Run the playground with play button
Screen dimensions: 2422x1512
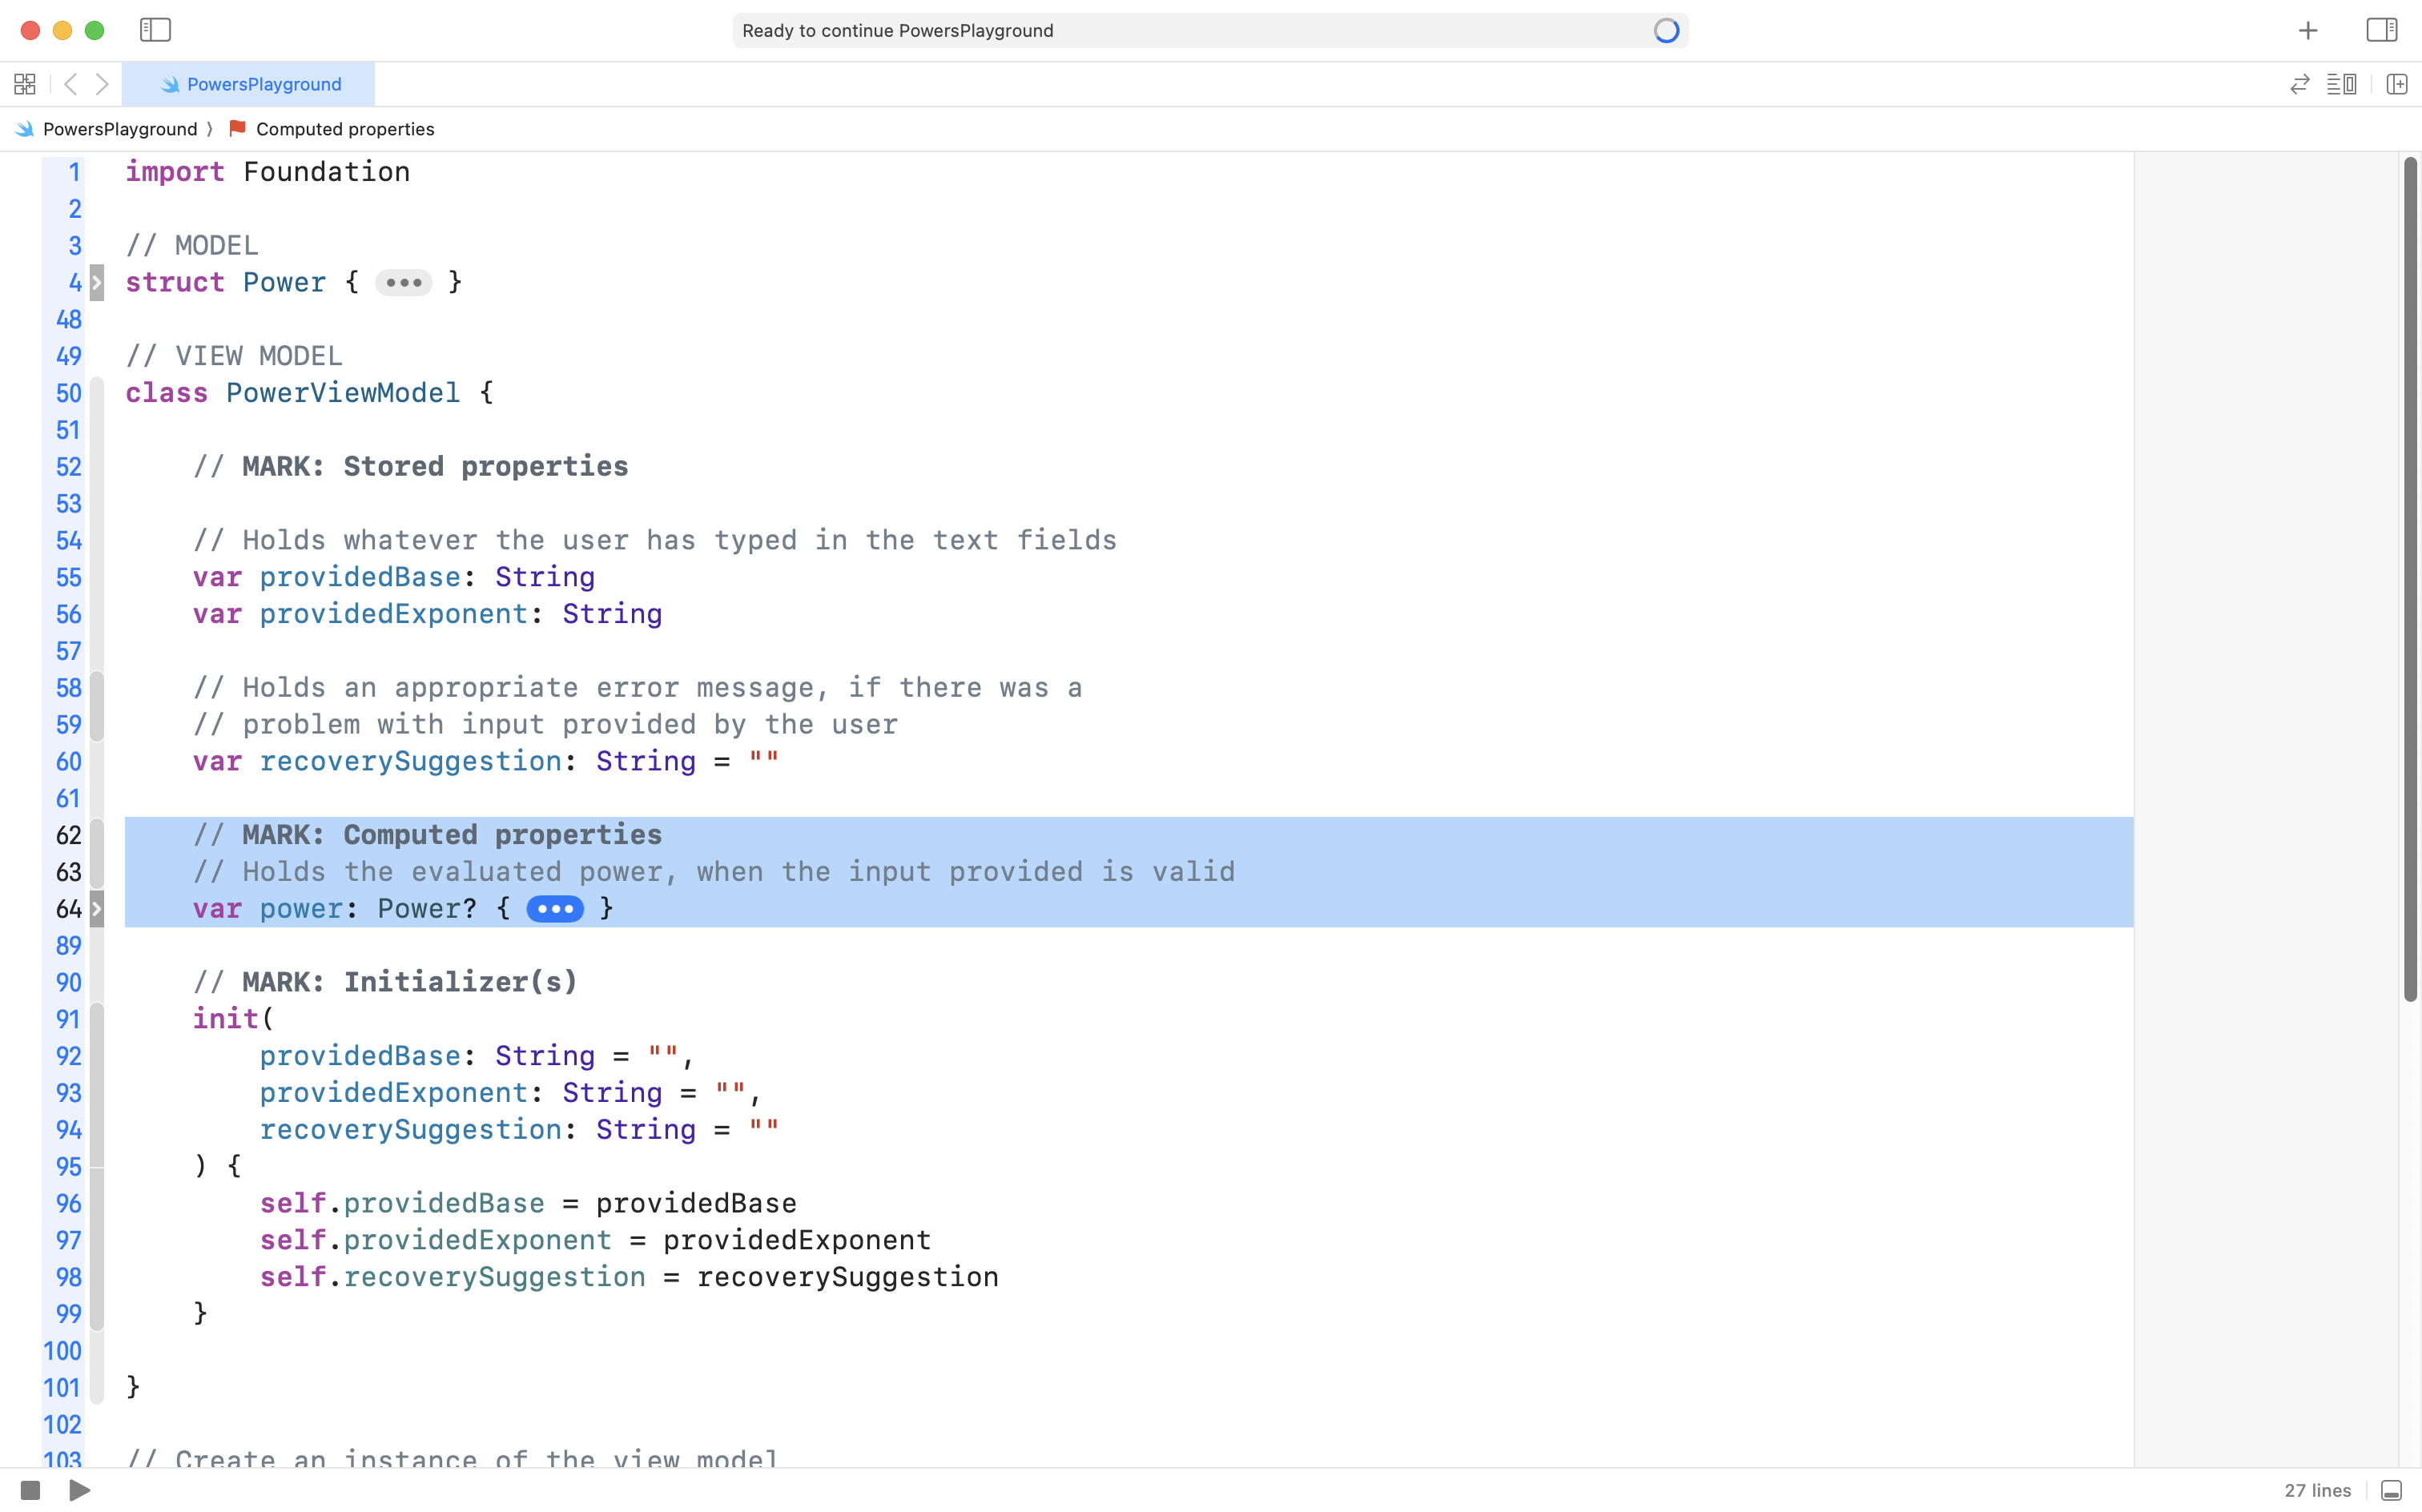click(80, 1490)
